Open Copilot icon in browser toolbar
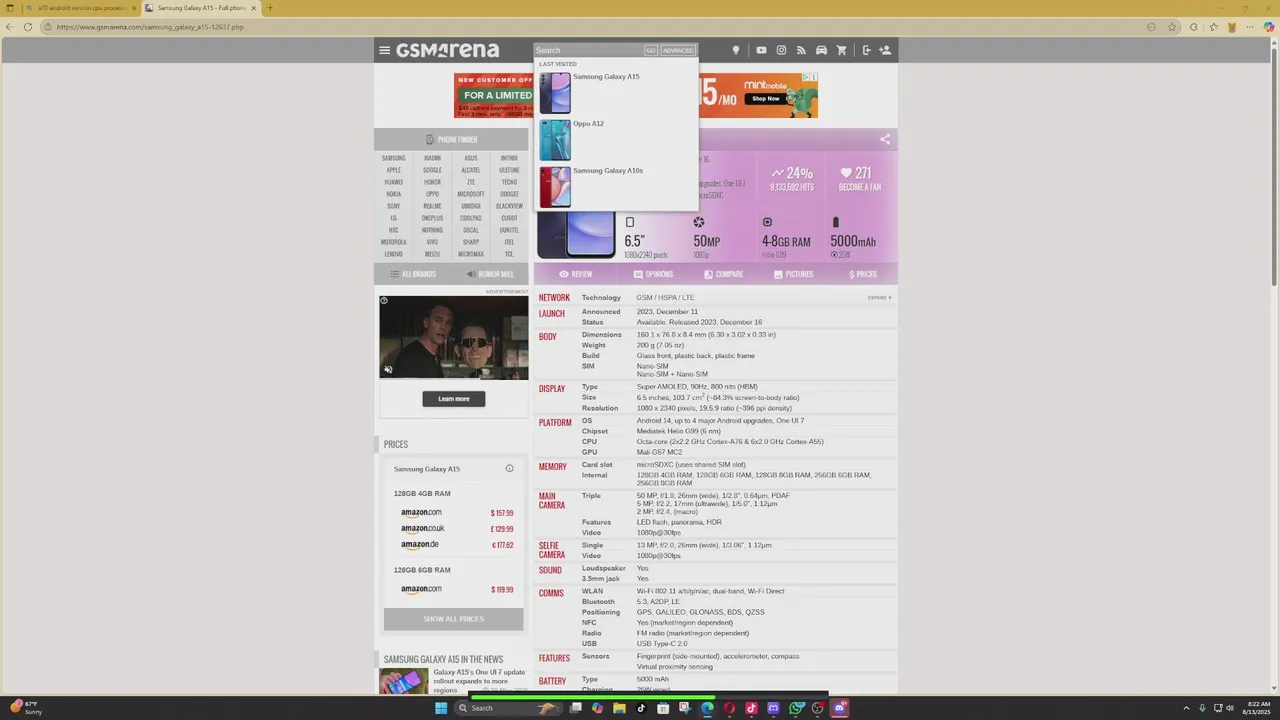The width and height of the screenshot is (1280, 720). [1270, 27]
